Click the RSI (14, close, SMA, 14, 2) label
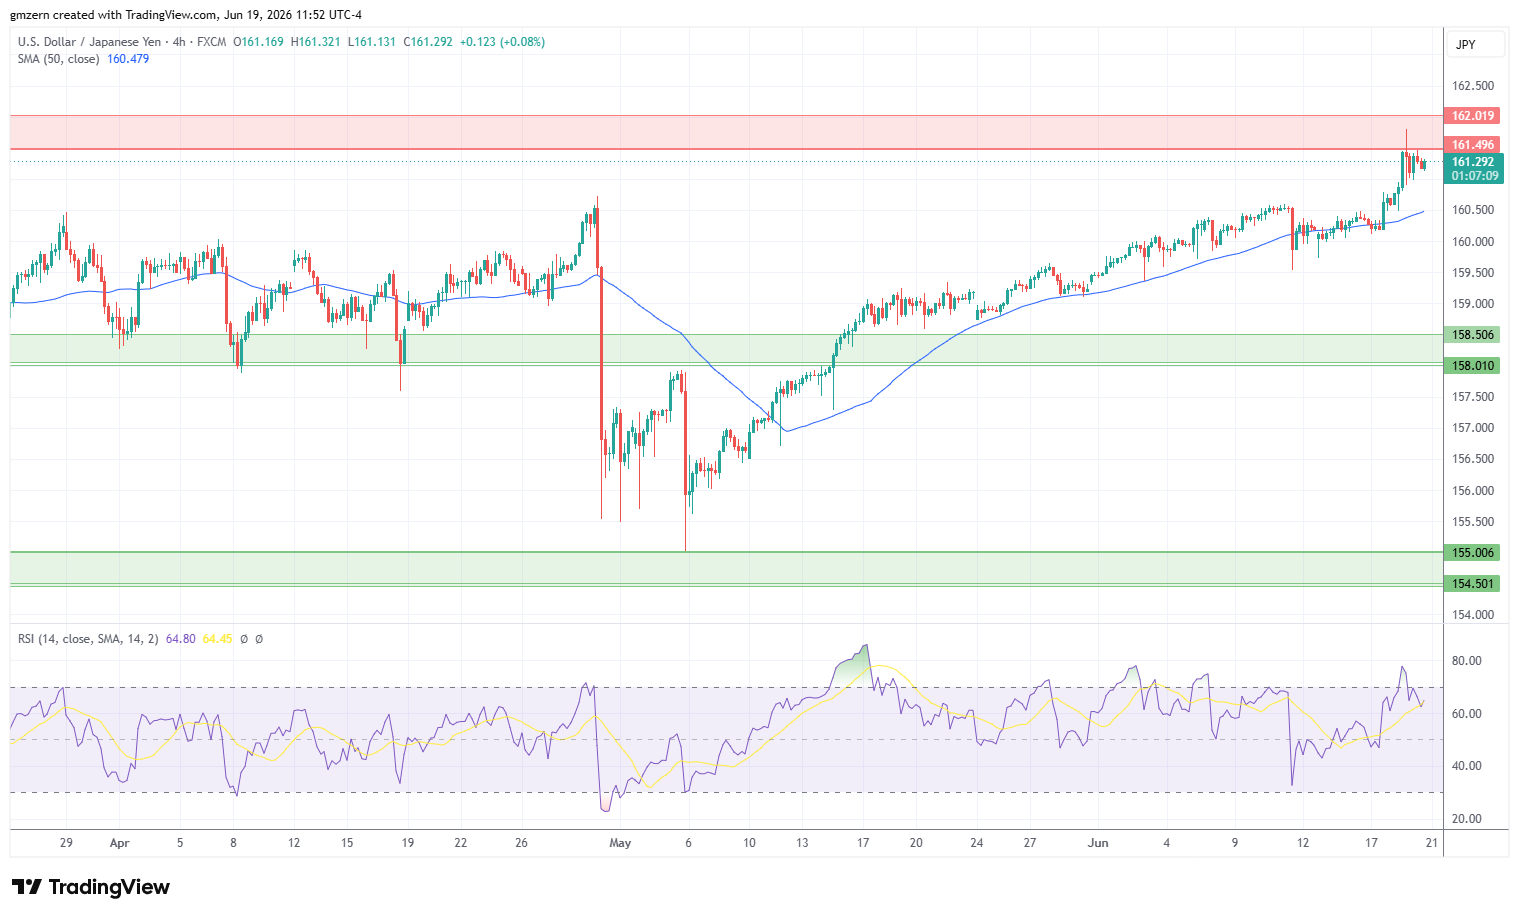 tap(88, 639)
